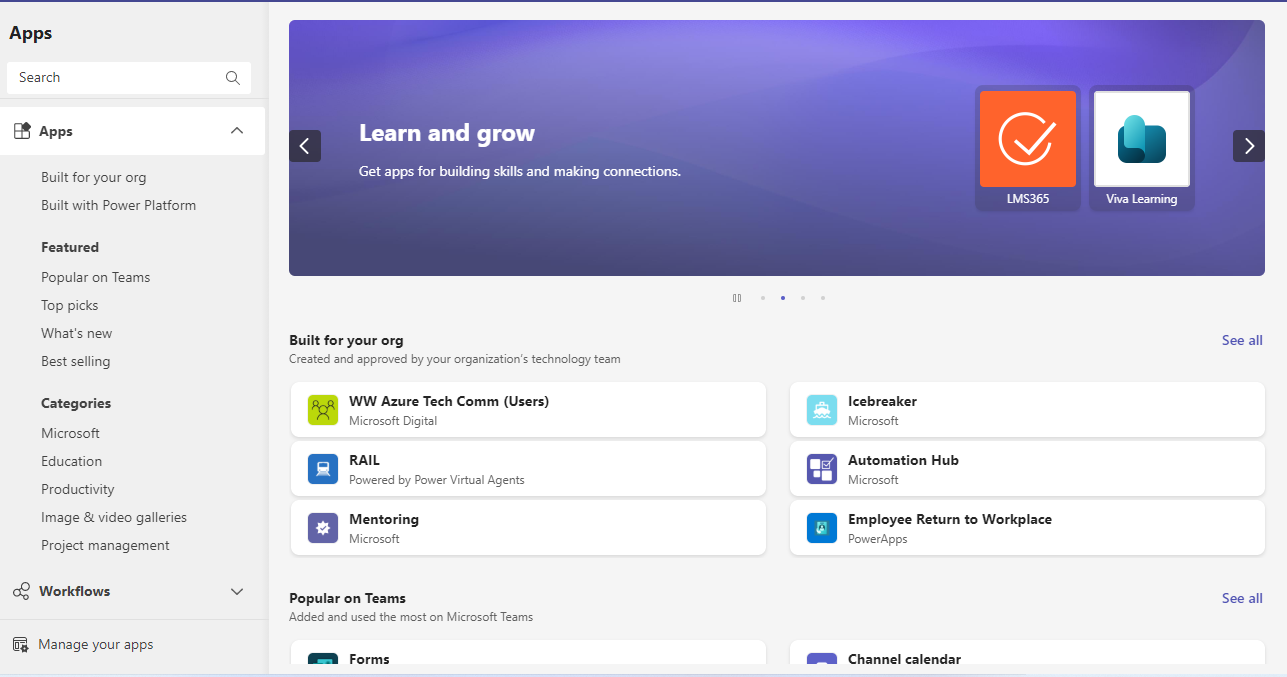Click See all for Built for your org

[x=1242, y=340]
